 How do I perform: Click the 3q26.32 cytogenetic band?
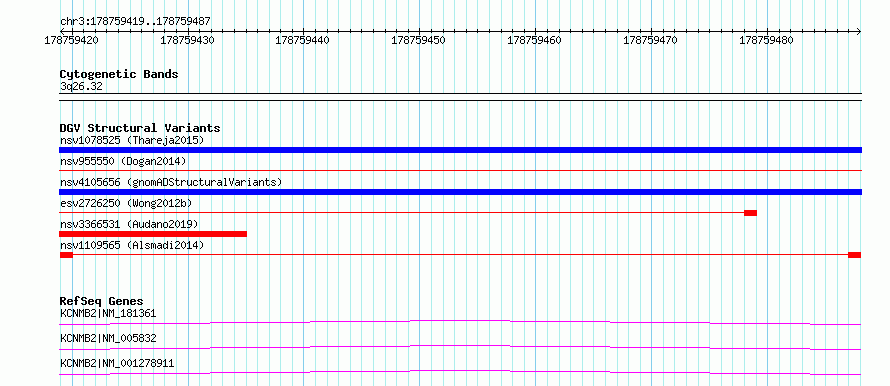click(x=81, y=87)
